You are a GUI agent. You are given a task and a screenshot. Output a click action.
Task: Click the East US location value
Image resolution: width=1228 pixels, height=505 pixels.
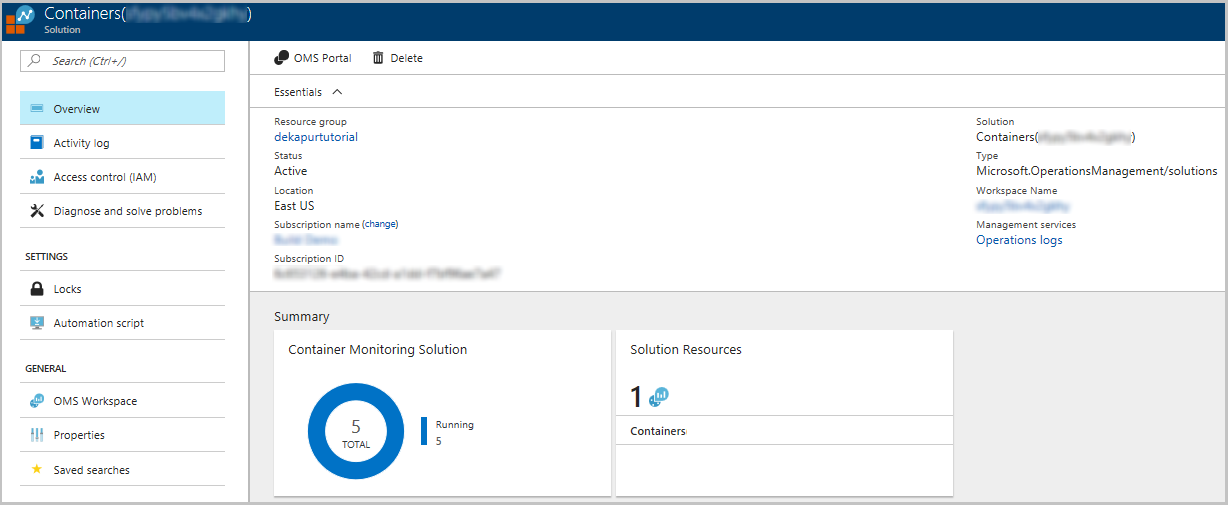click(x=294, y=206)
